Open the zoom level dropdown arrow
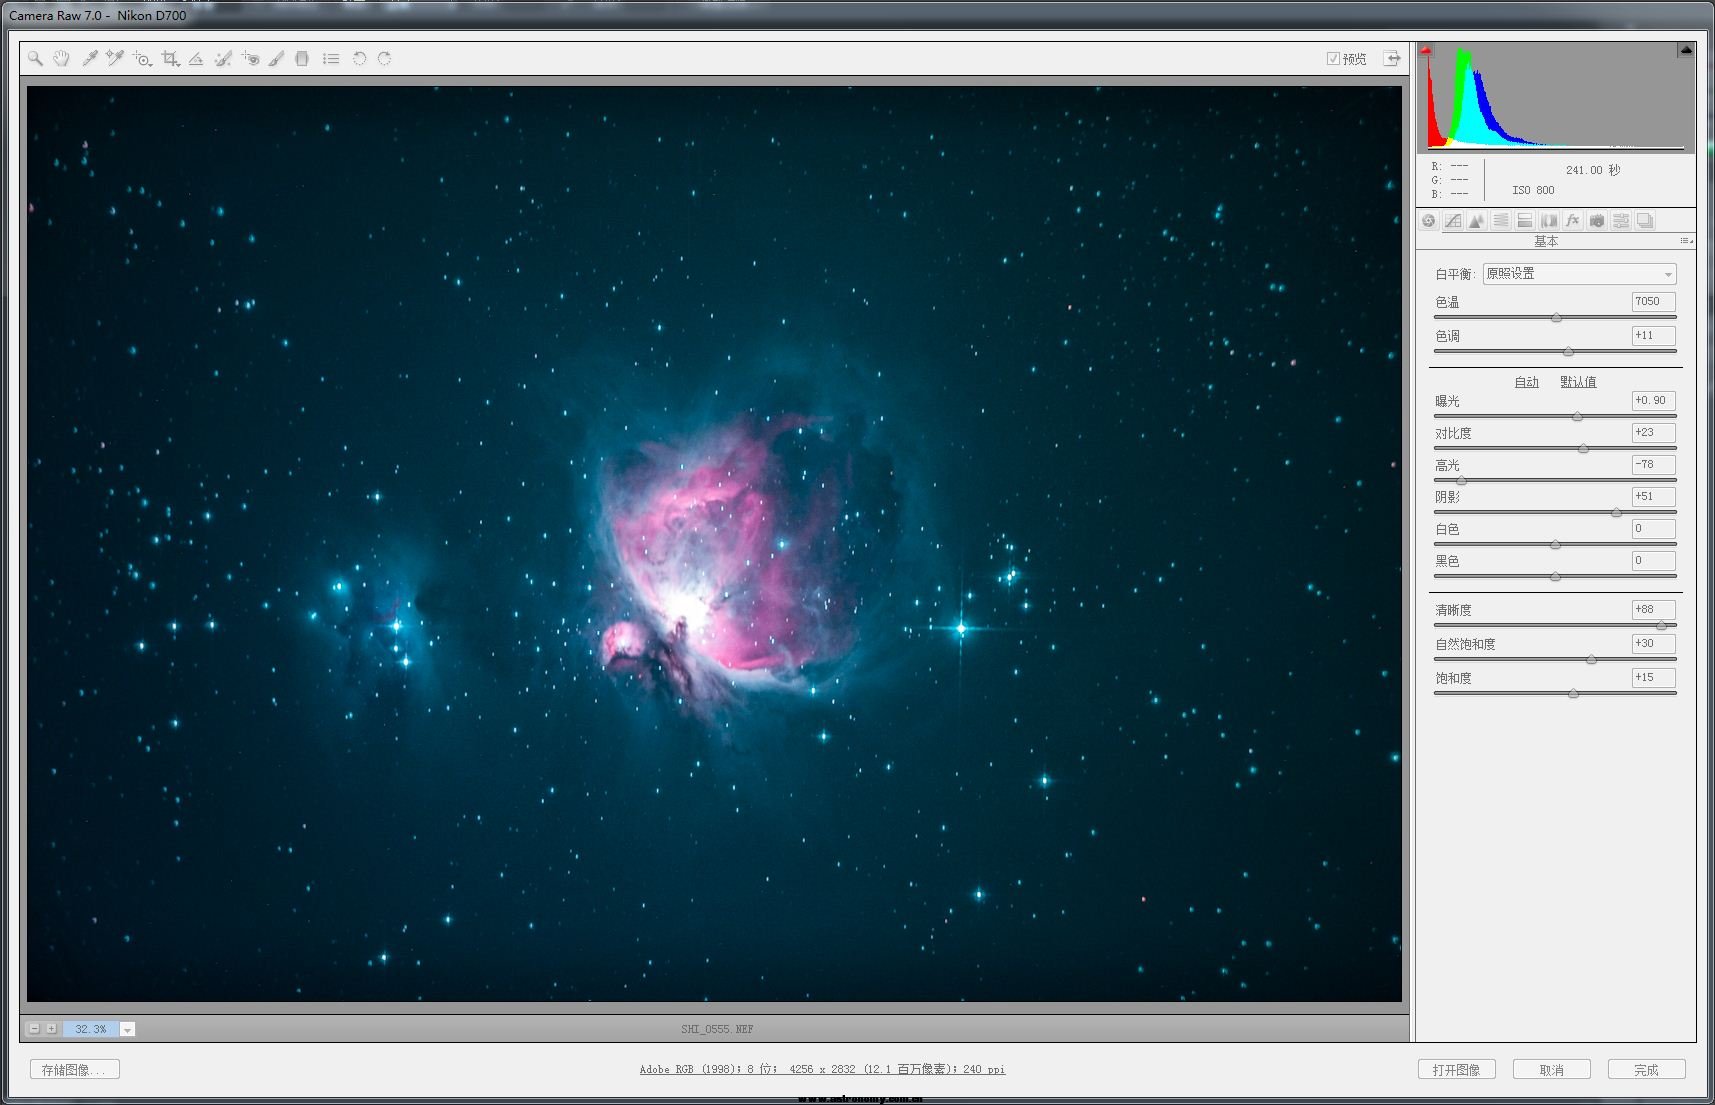Image resolution: width=1715 pixels, height=1105 pixels. (127, 1029)
